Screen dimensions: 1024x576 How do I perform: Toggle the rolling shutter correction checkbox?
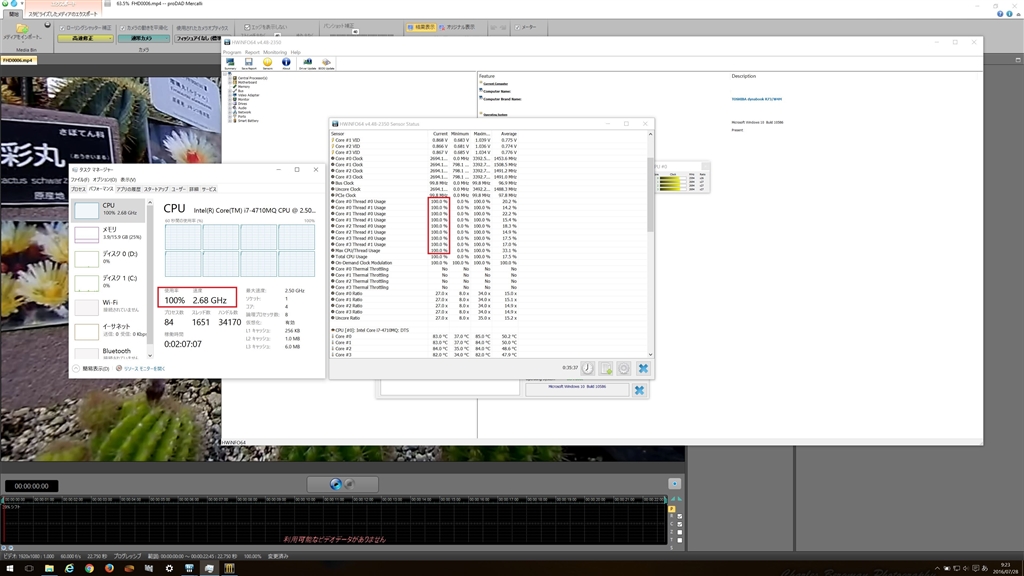[62, 28]
